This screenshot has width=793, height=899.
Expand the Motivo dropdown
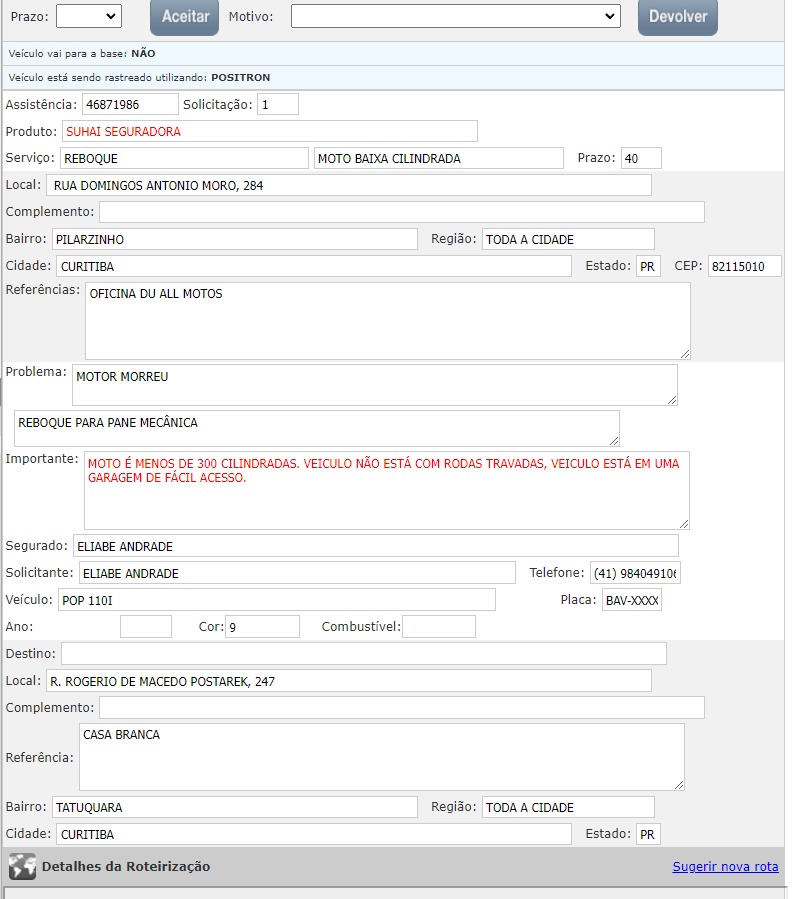[455, 16]
